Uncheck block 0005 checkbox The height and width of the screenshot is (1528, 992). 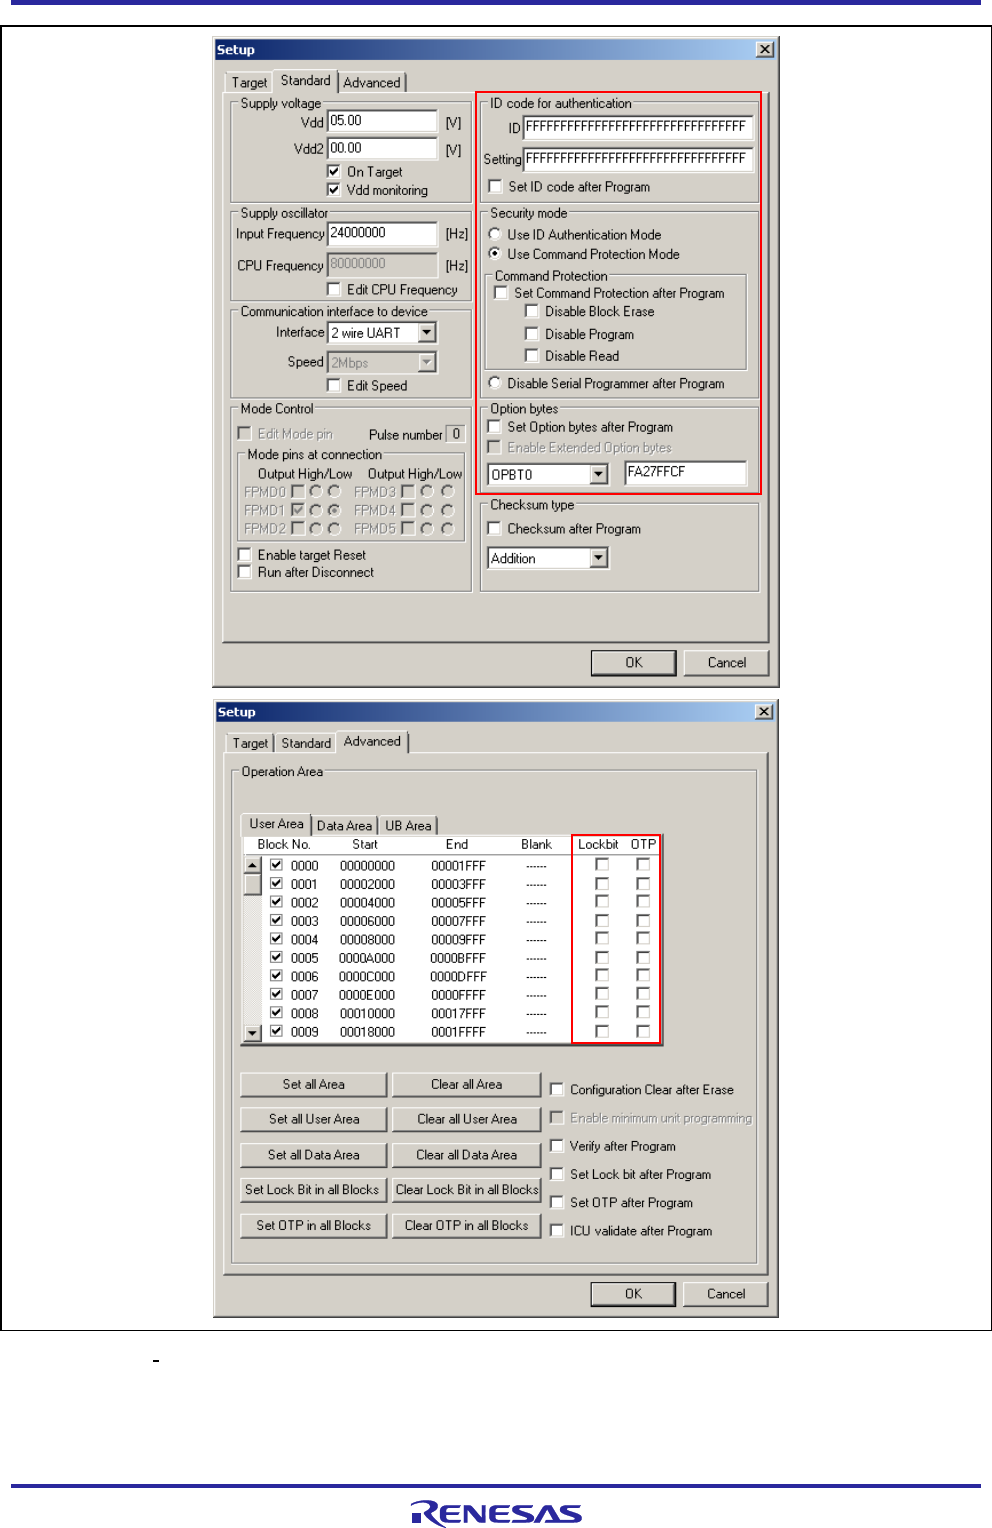(x=276, y=957)
